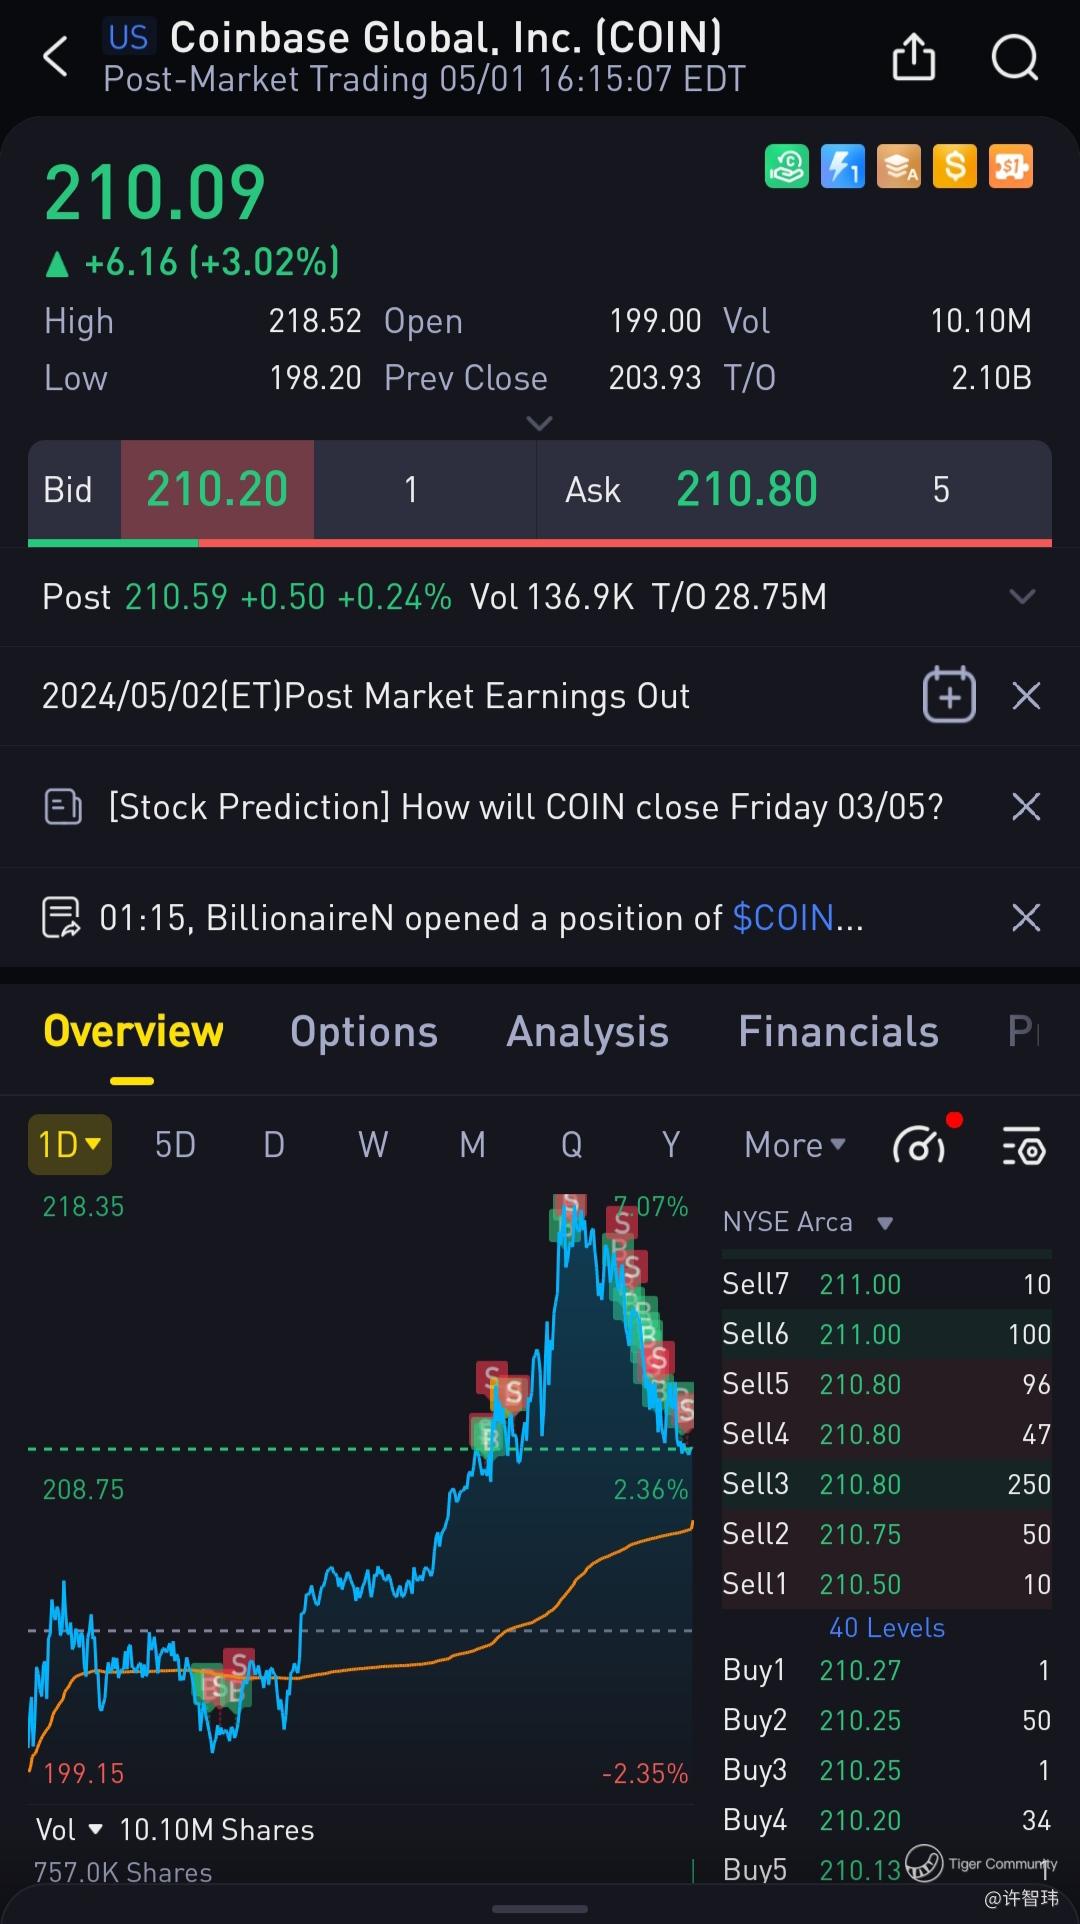Screen dimensions: 1080x1924
Task: Select the 5D chart timeframe
Action: pyautogui.click(x=175, y=1145)
